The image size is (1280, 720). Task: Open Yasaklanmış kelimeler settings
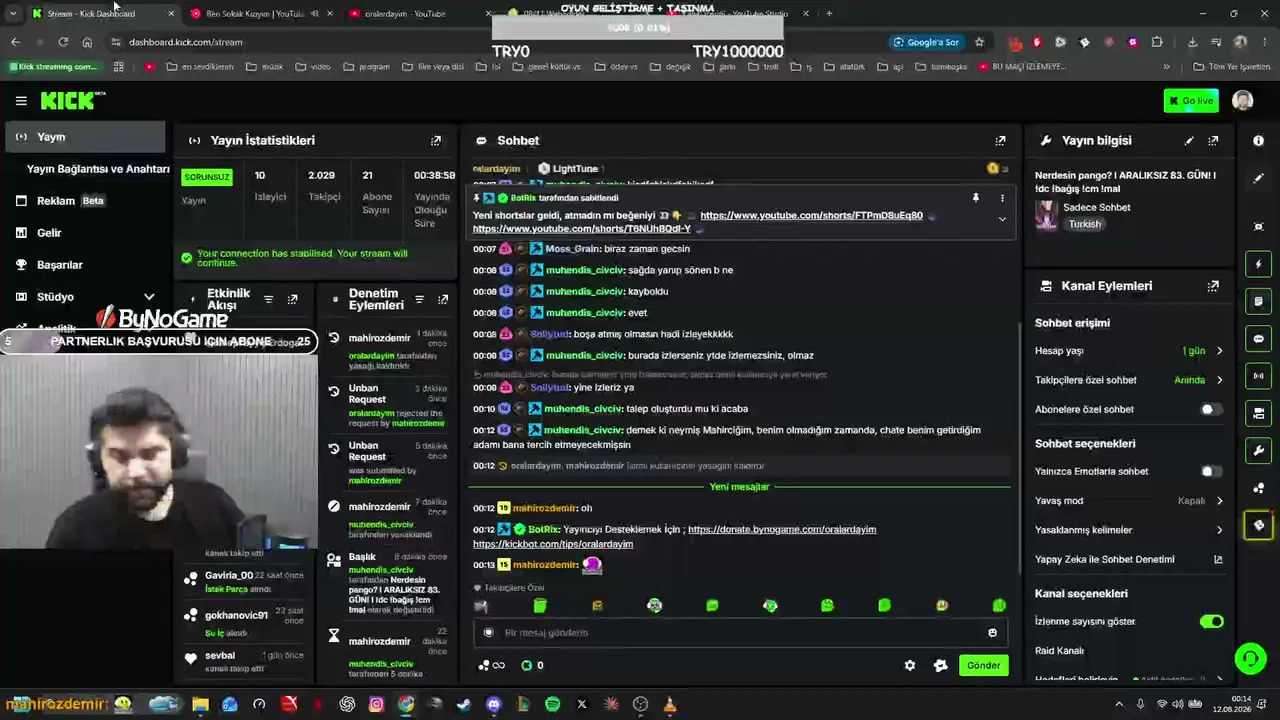point(1129,530)
